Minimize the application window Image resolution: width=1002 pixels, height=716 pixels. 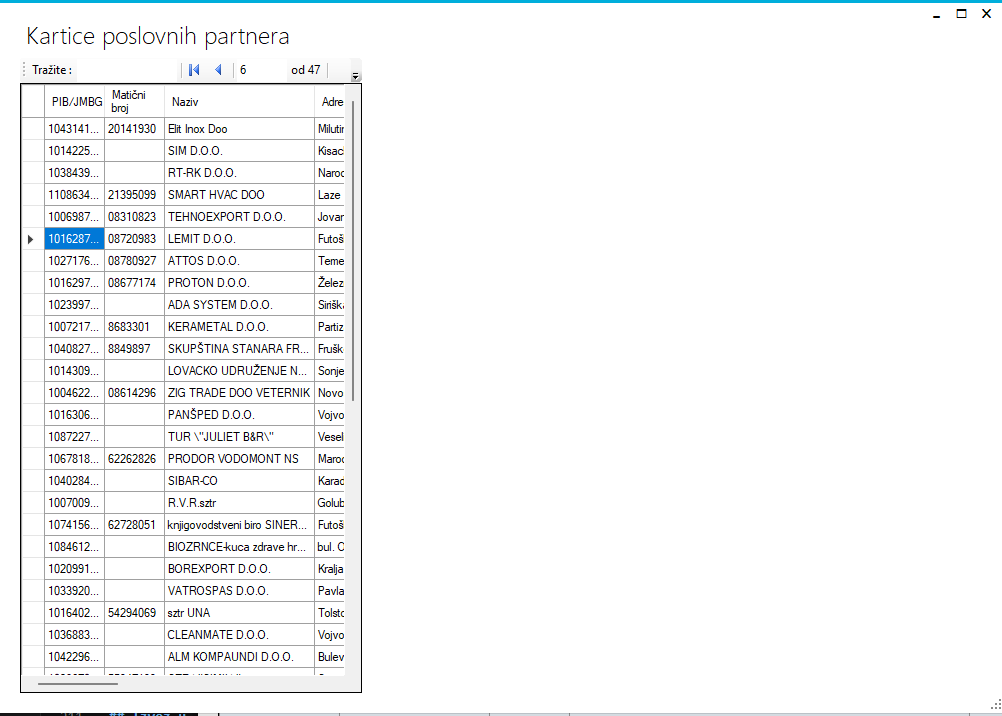coord(936,14)
